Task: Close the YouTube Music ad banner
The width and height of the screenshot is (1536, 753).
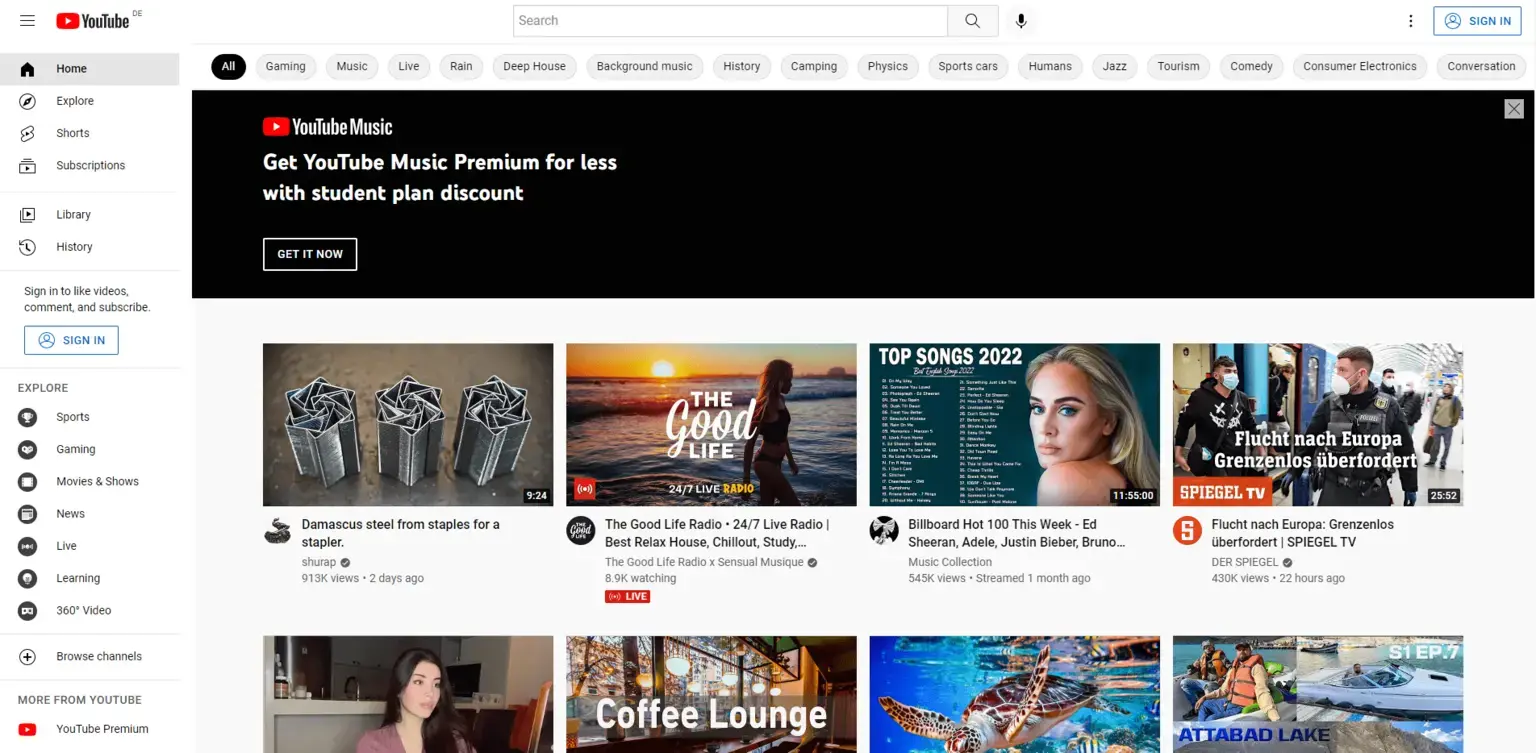Action: (1514, 109)
